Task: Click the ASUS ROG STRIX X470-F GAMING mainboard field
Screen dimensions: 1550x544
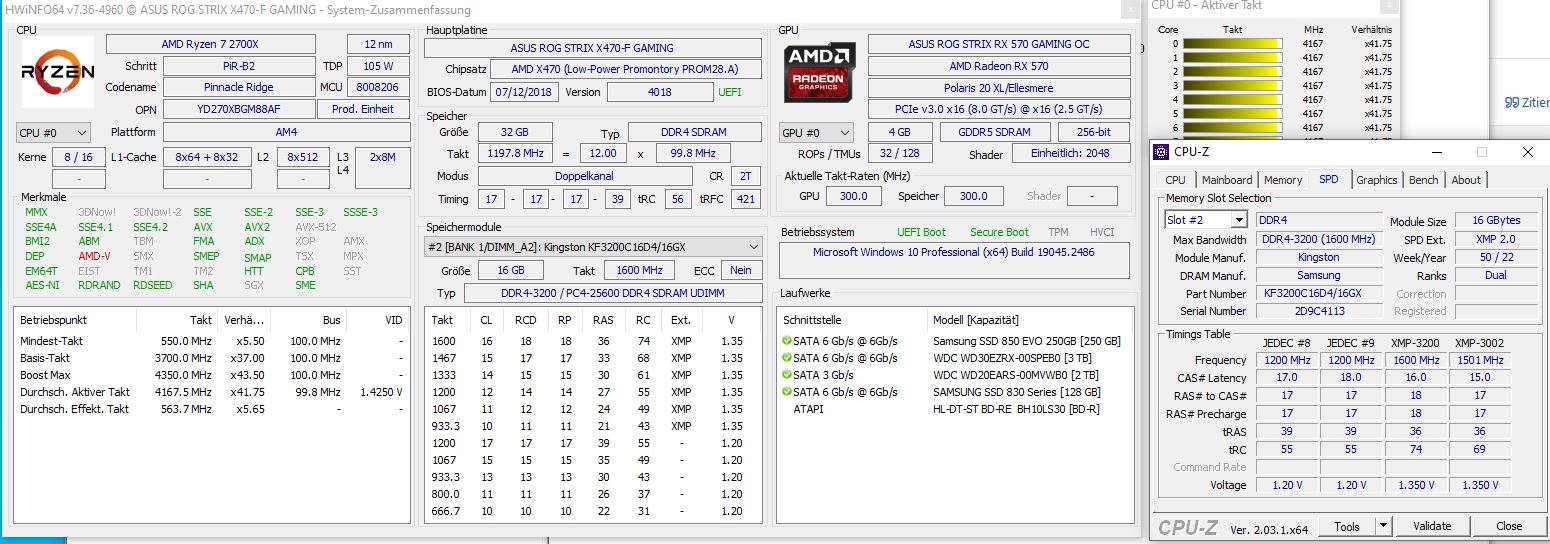Action: pos(593,48)
